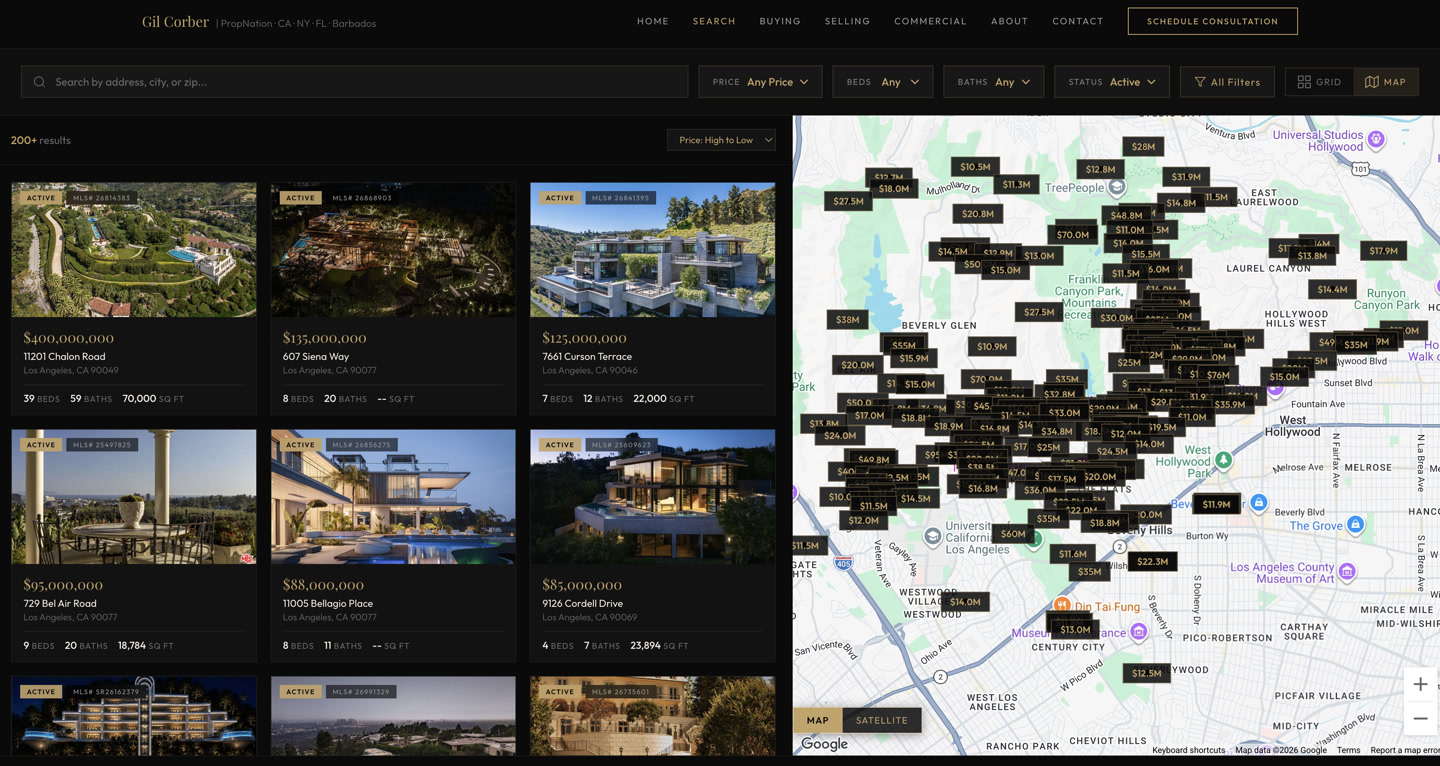Open the About page

pos(1009,21)
